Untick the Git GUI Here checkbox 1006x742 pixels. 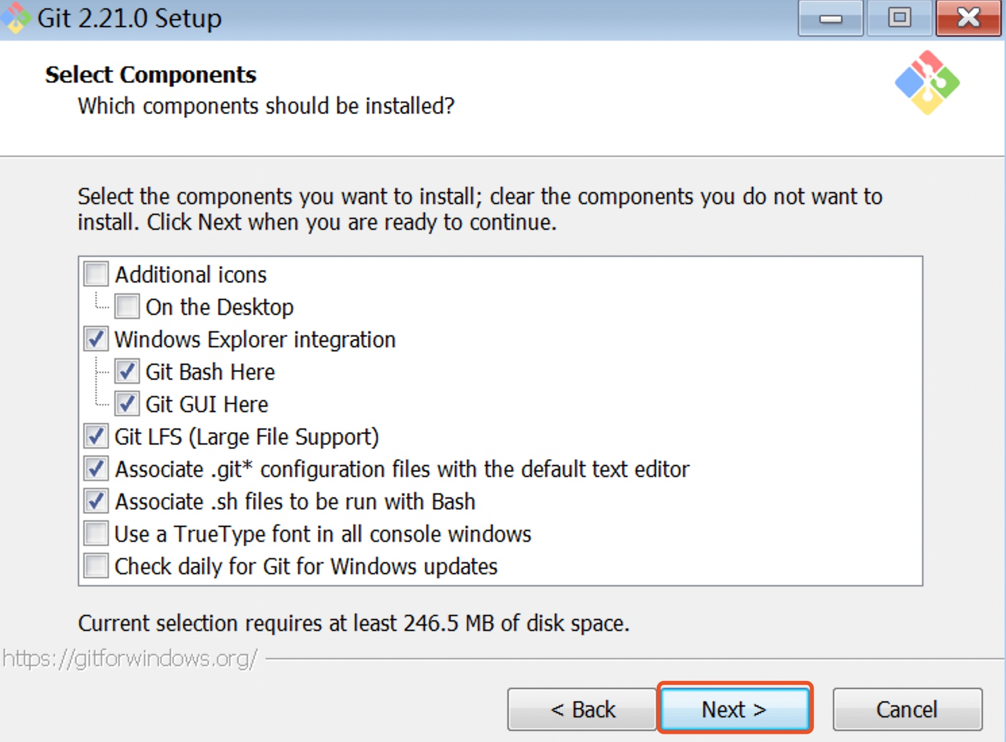[x=127, y=404]
